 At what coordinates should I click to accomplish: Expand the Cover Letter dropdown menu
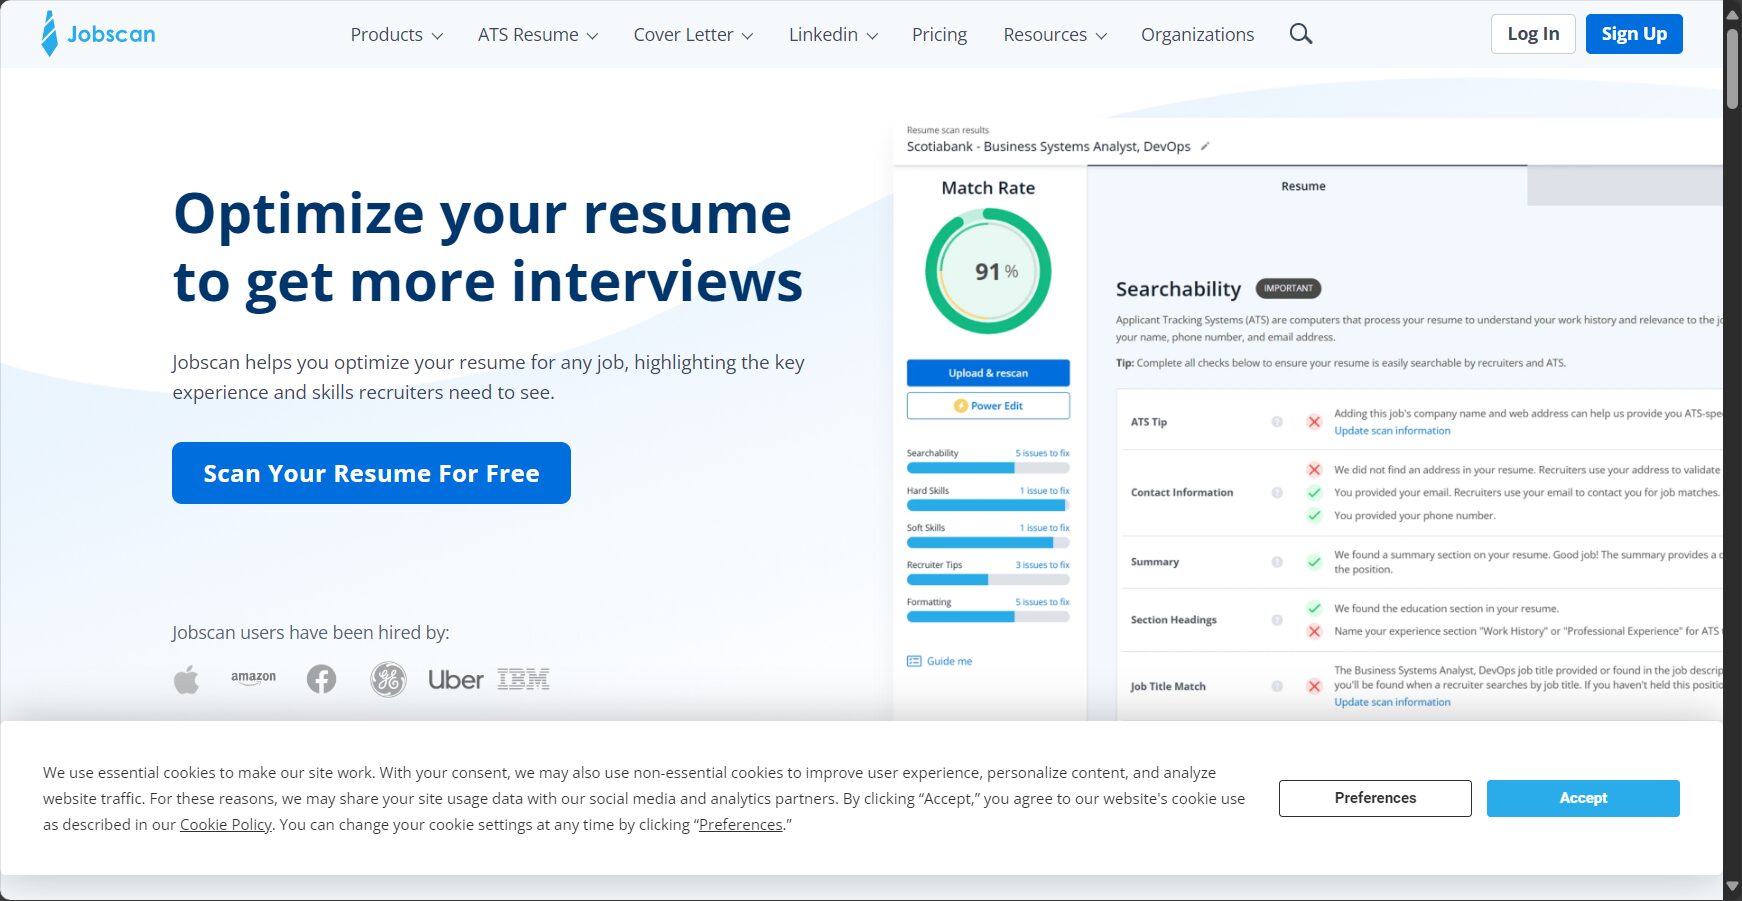693,34
